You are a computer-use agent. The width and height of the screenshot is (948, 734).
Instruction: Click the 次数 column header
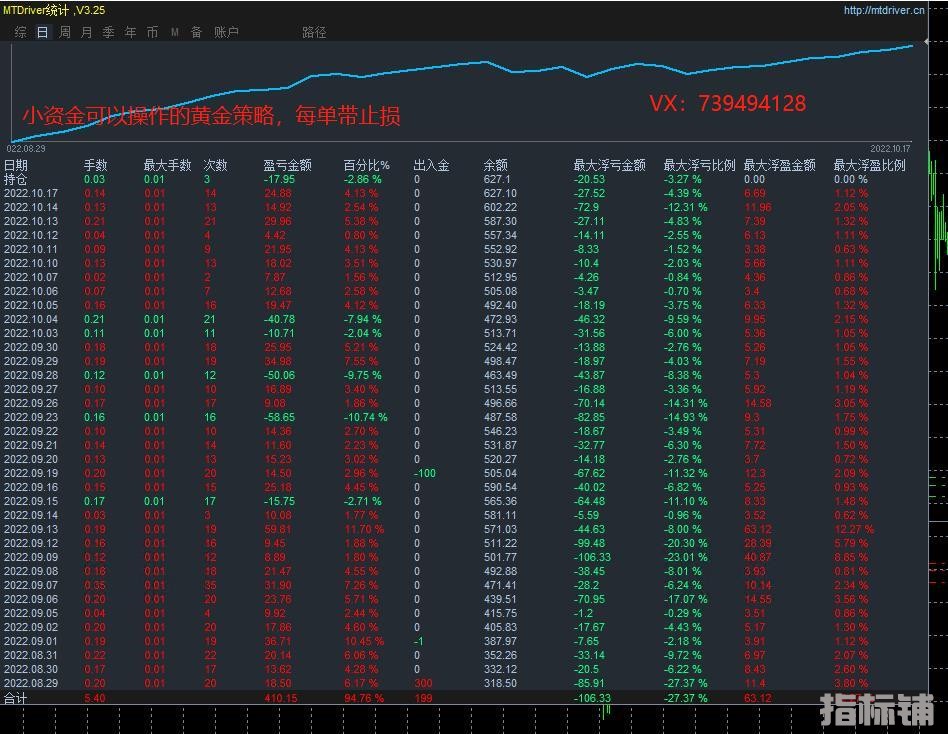[215, 165]
